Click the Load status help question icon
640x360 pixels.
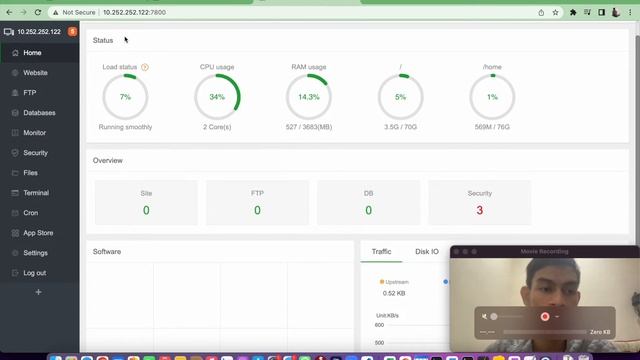click(x=144, y=67)
